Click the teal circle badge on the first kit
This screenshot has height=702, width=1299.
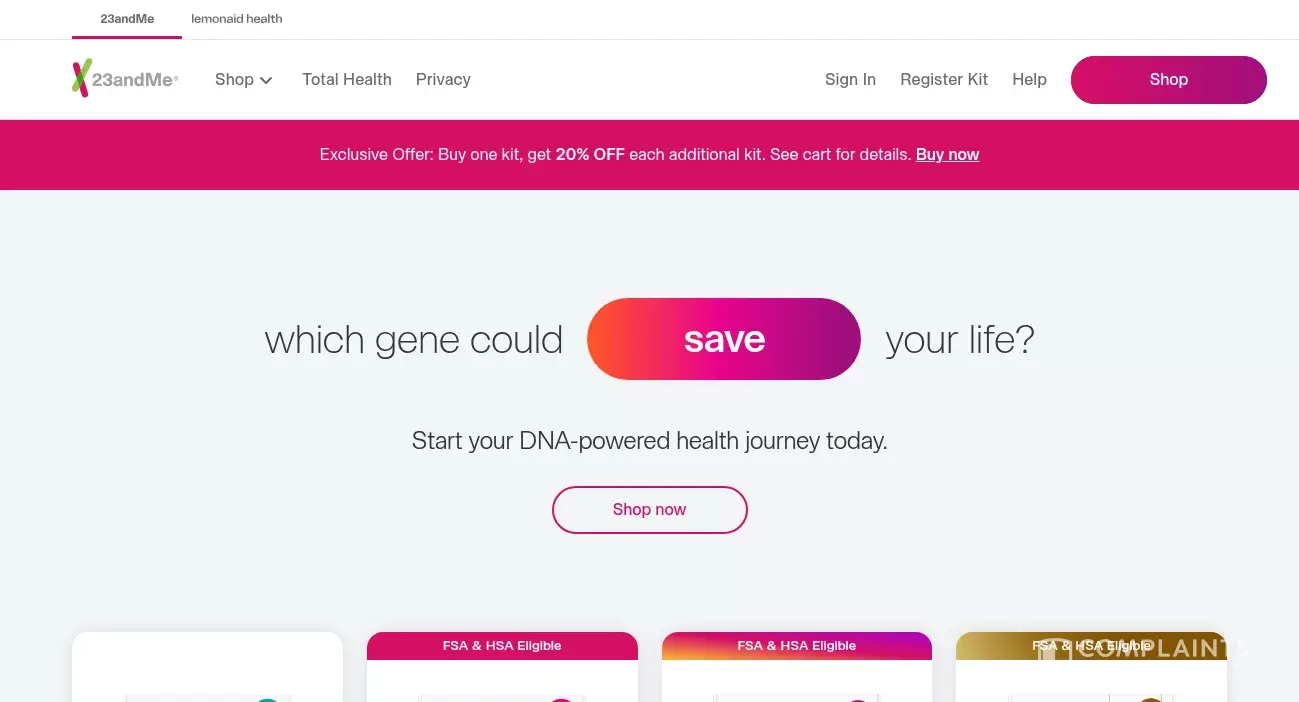266,698
